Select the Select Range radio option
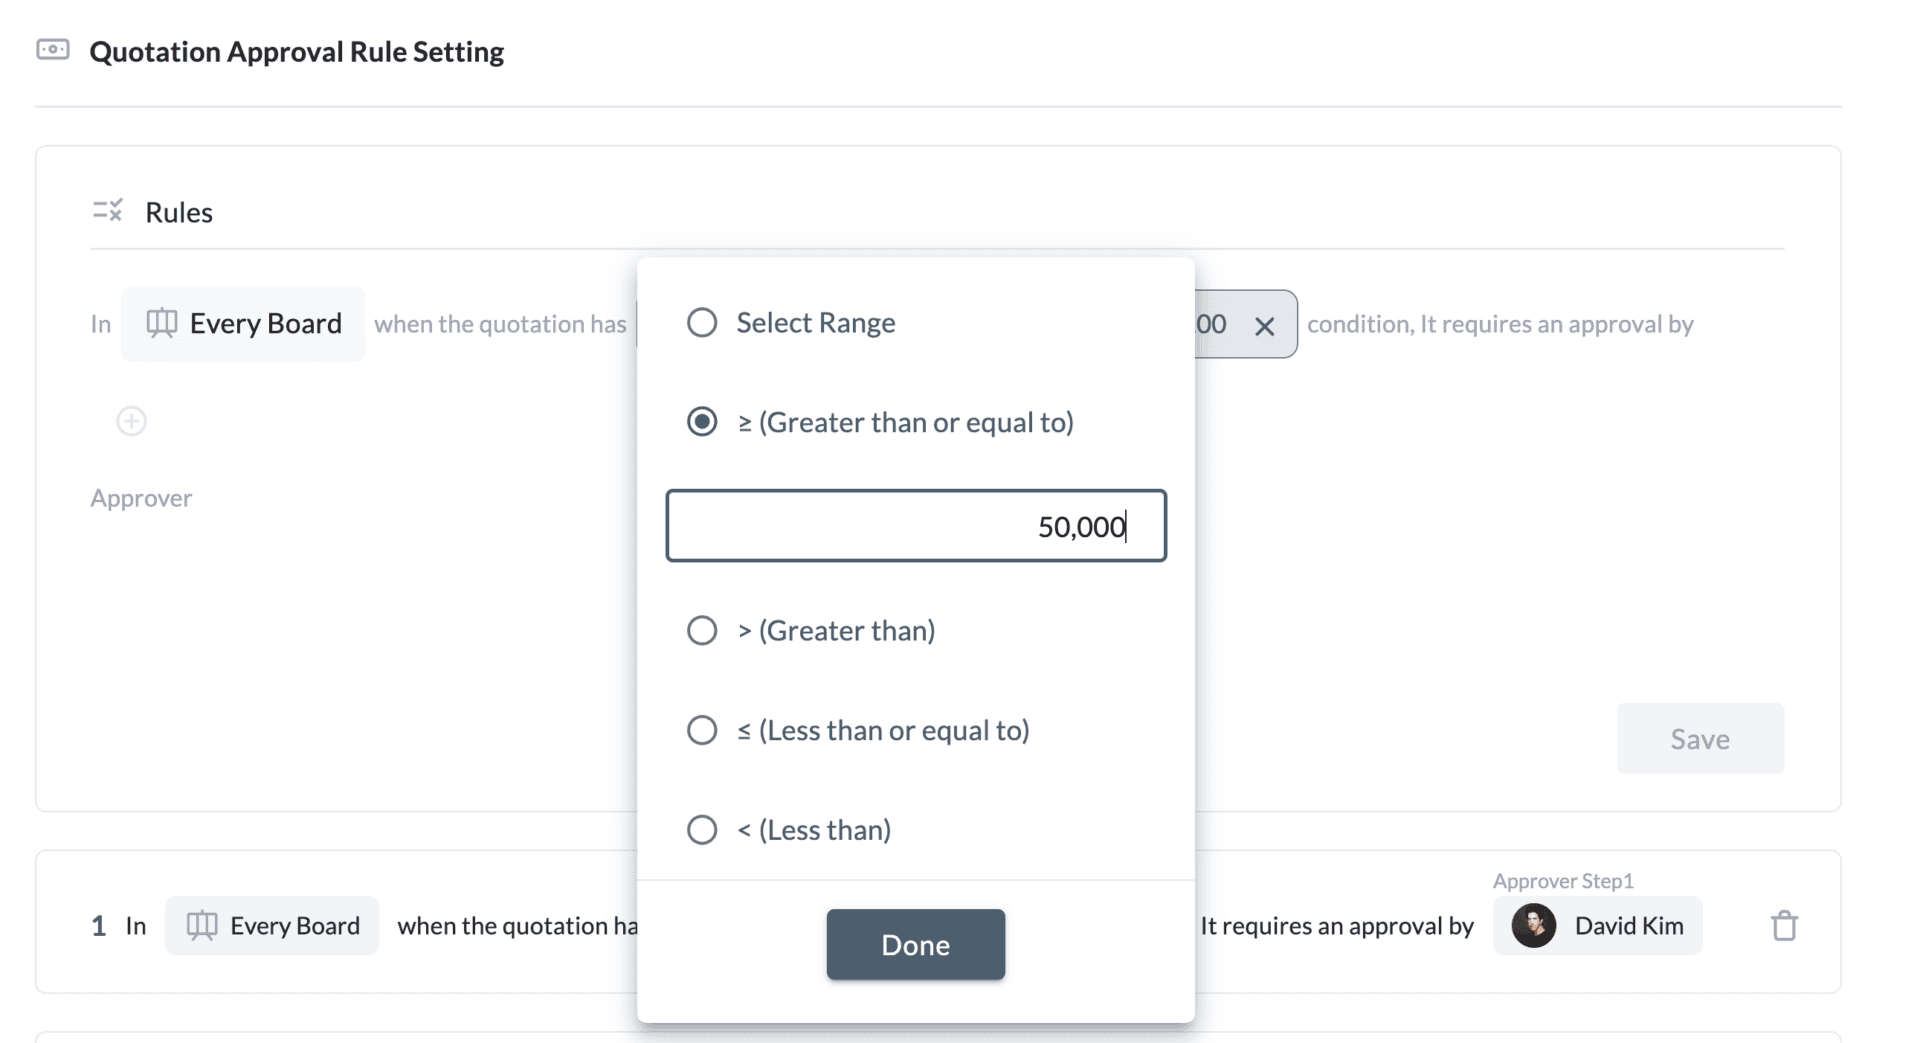 point(702,322)
